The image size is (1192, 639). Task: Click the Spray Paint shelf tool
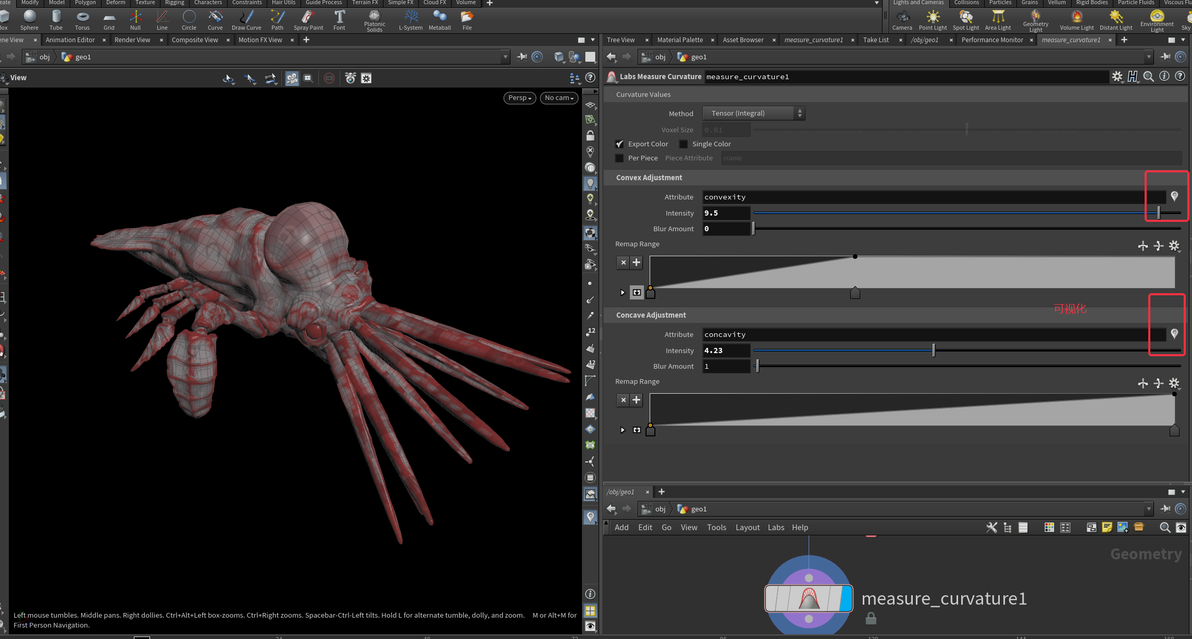(x=308, y=18)
